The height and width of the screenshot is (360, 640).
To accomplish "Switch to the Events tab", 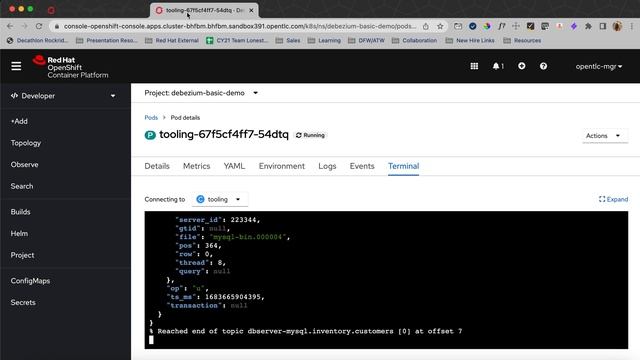I will [362, 166].
